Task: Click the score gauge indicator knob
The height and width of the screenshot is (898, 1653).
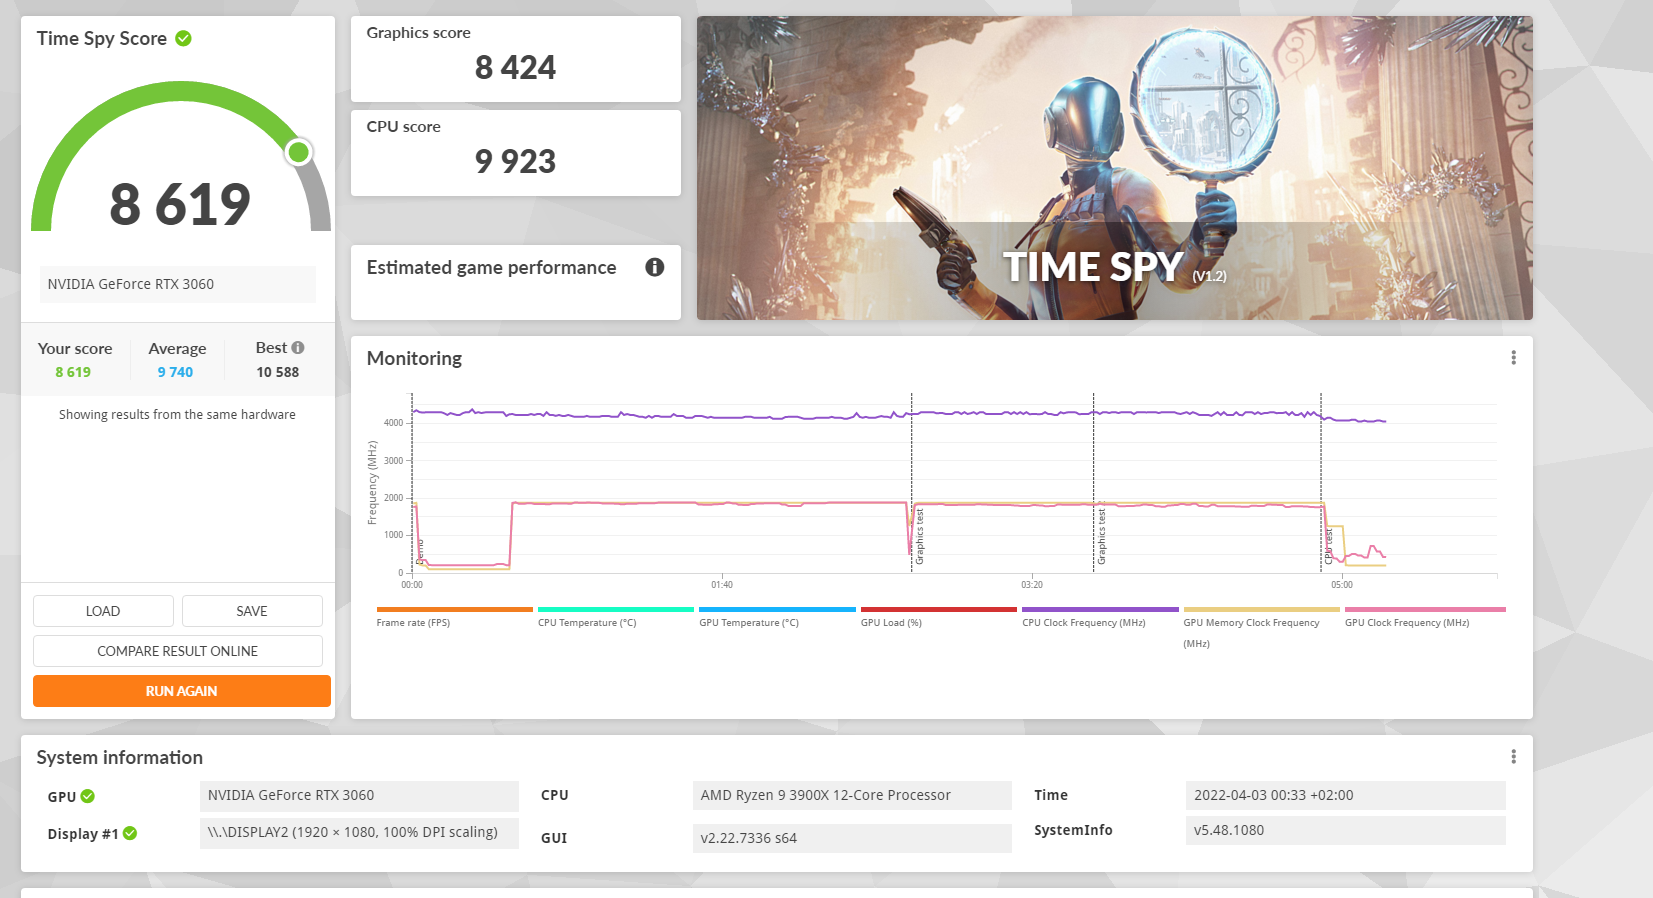Action: coord(298,152)
